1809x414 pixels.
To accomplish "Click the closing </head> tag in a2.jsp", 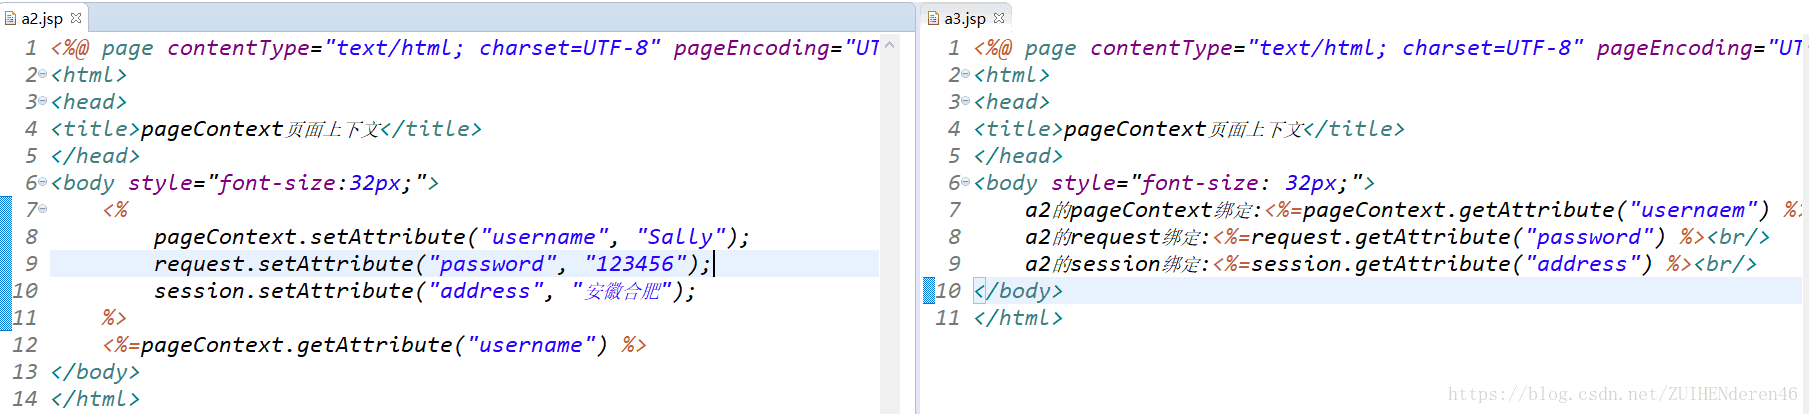I will point(95,156).
